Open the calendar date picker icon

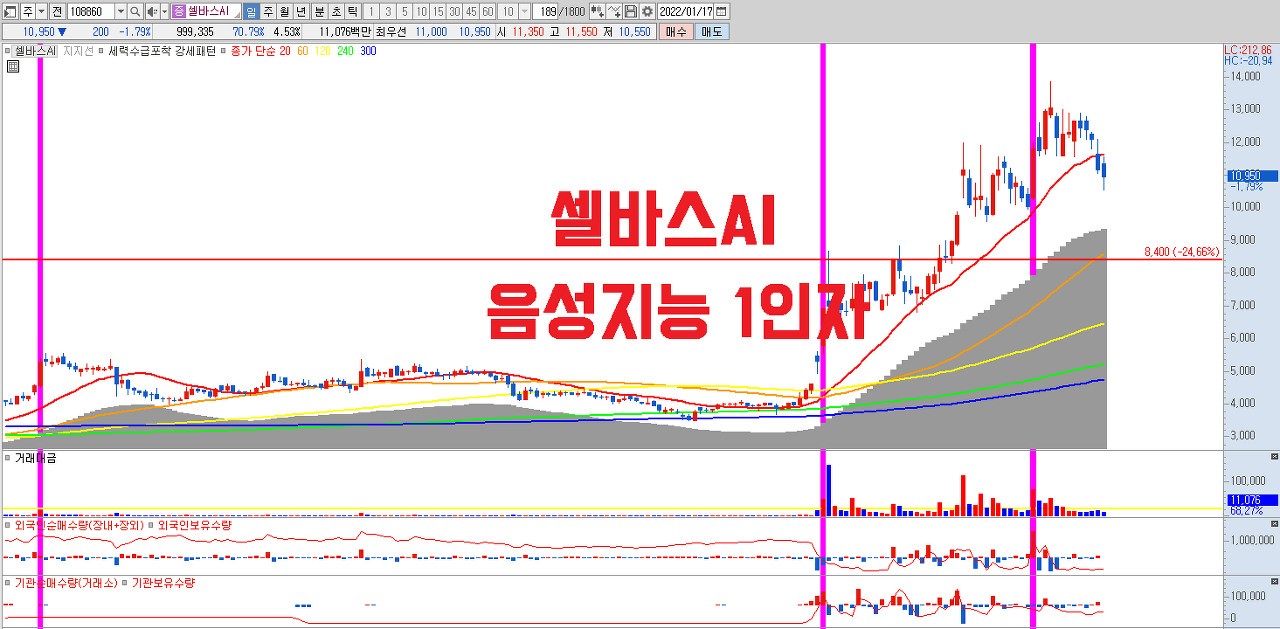click(721, 12)
